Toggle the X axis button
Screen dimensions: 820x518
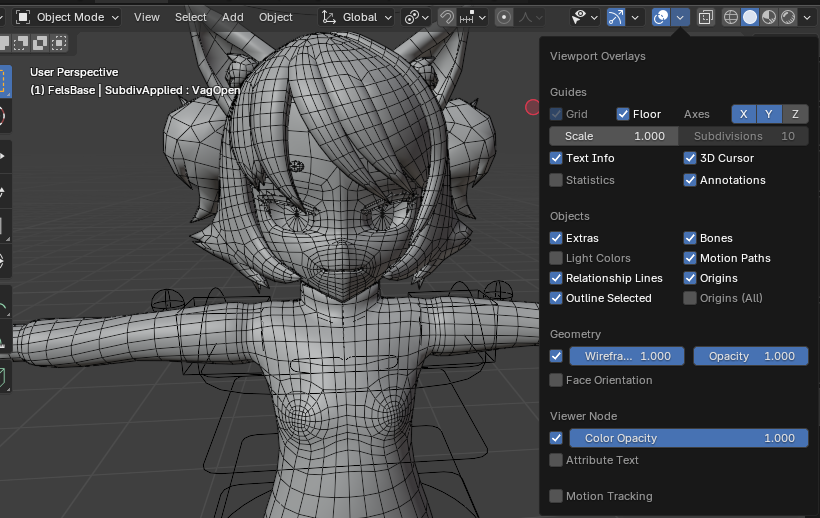click(x=743, y=114)
